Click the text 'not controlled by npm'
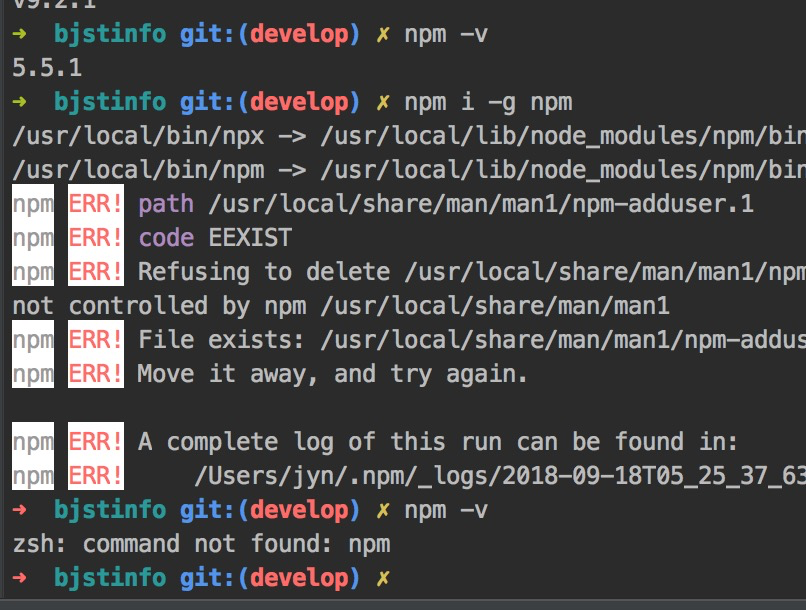Screen dimensions: 806x610 point(159,306)
